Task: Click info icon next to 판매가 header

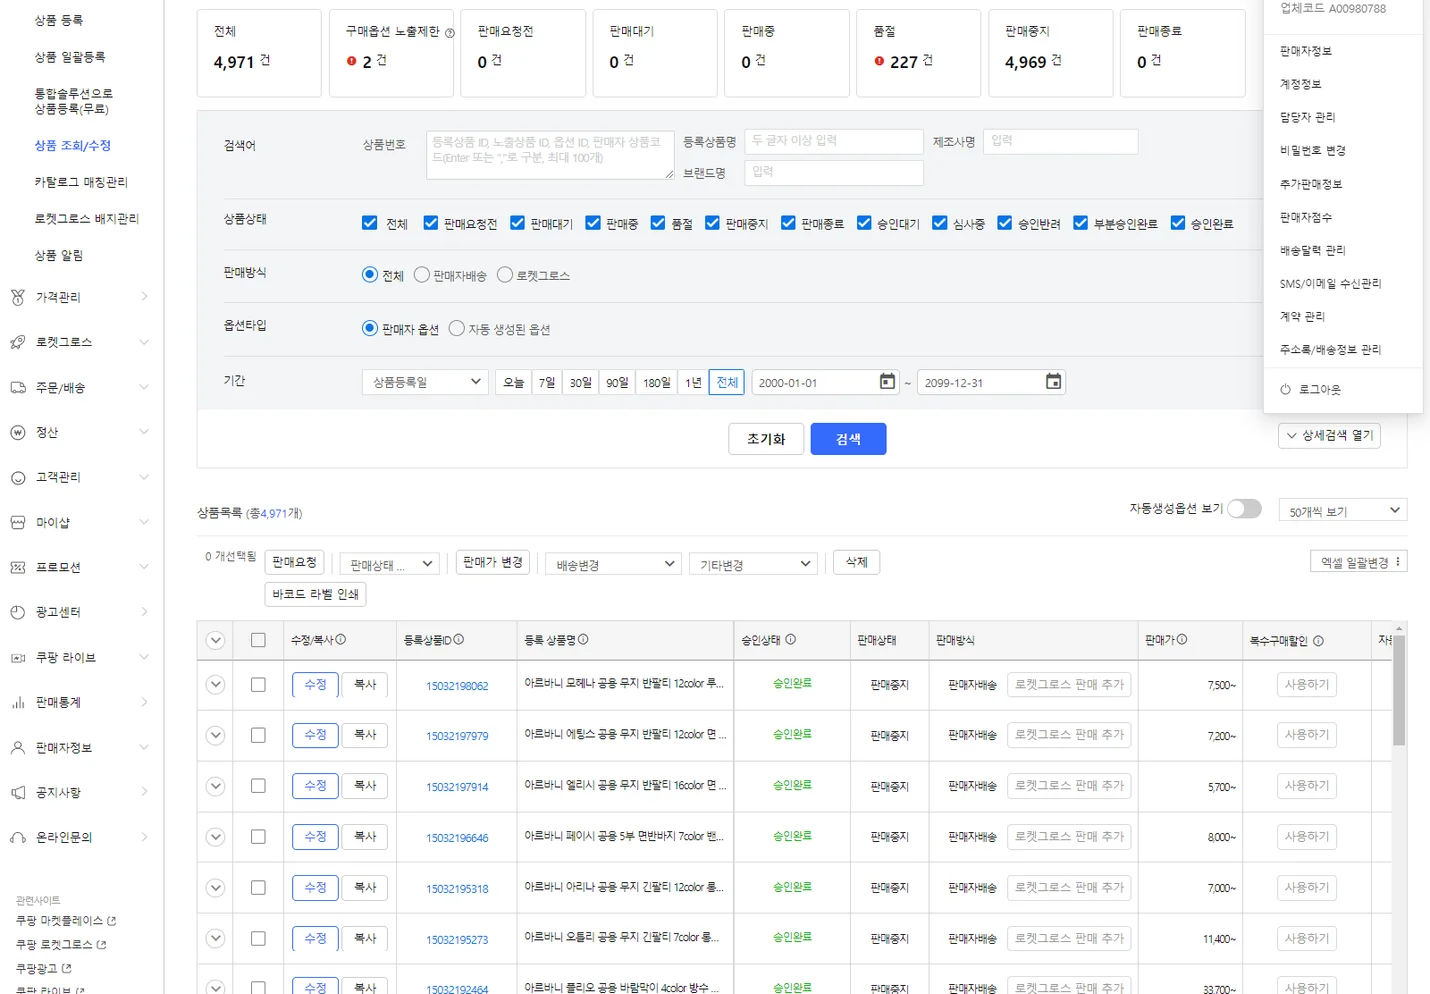Action: [1182, 639]
